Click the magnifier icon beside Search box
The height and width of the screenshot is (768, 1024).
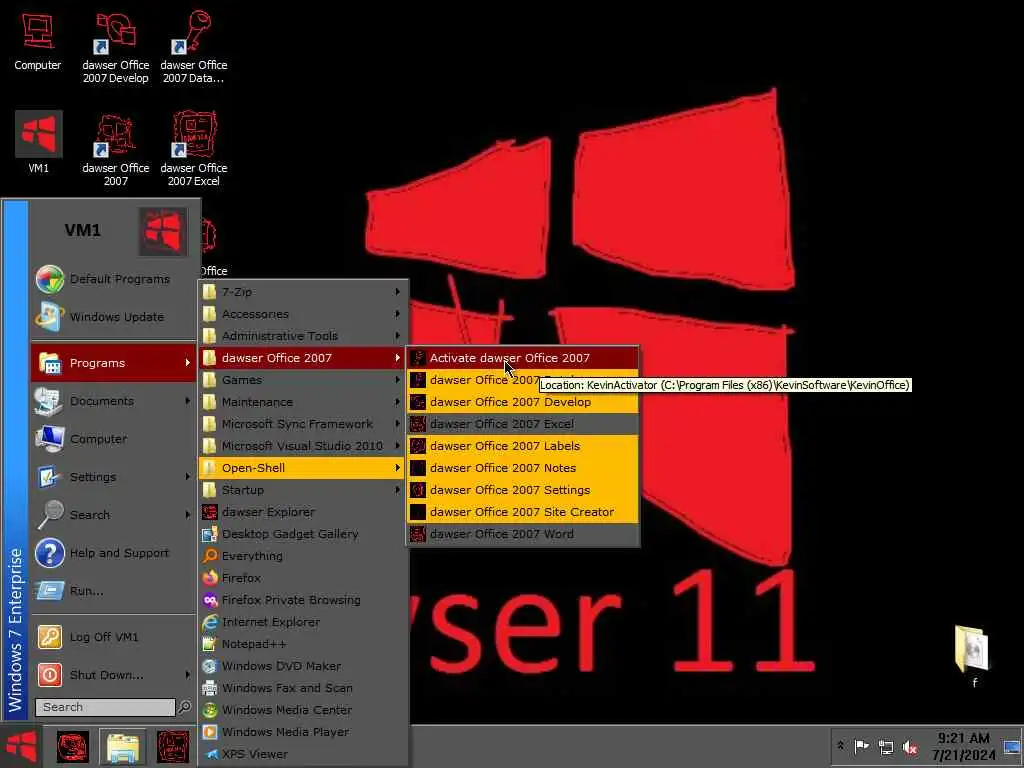pyautogui.click(x=185, y=707)
